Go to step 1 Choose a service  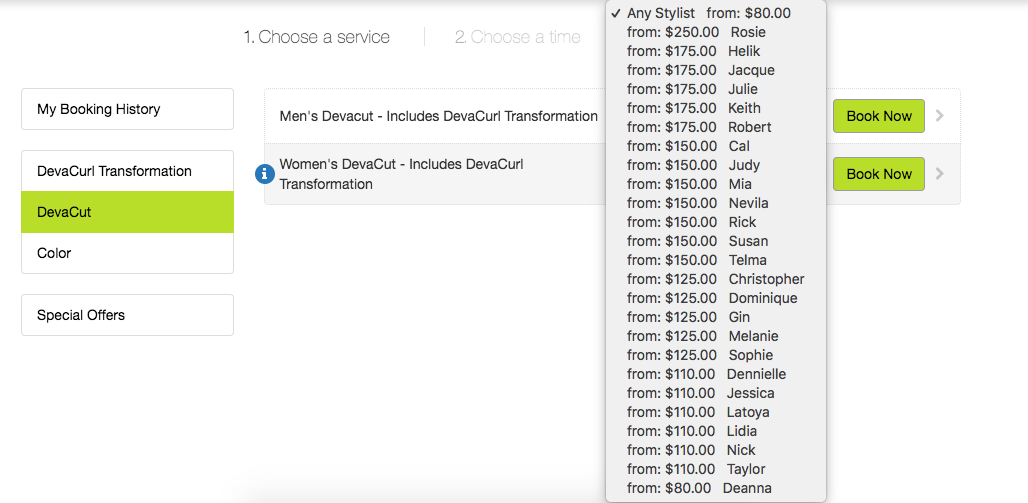pos(317,37)
